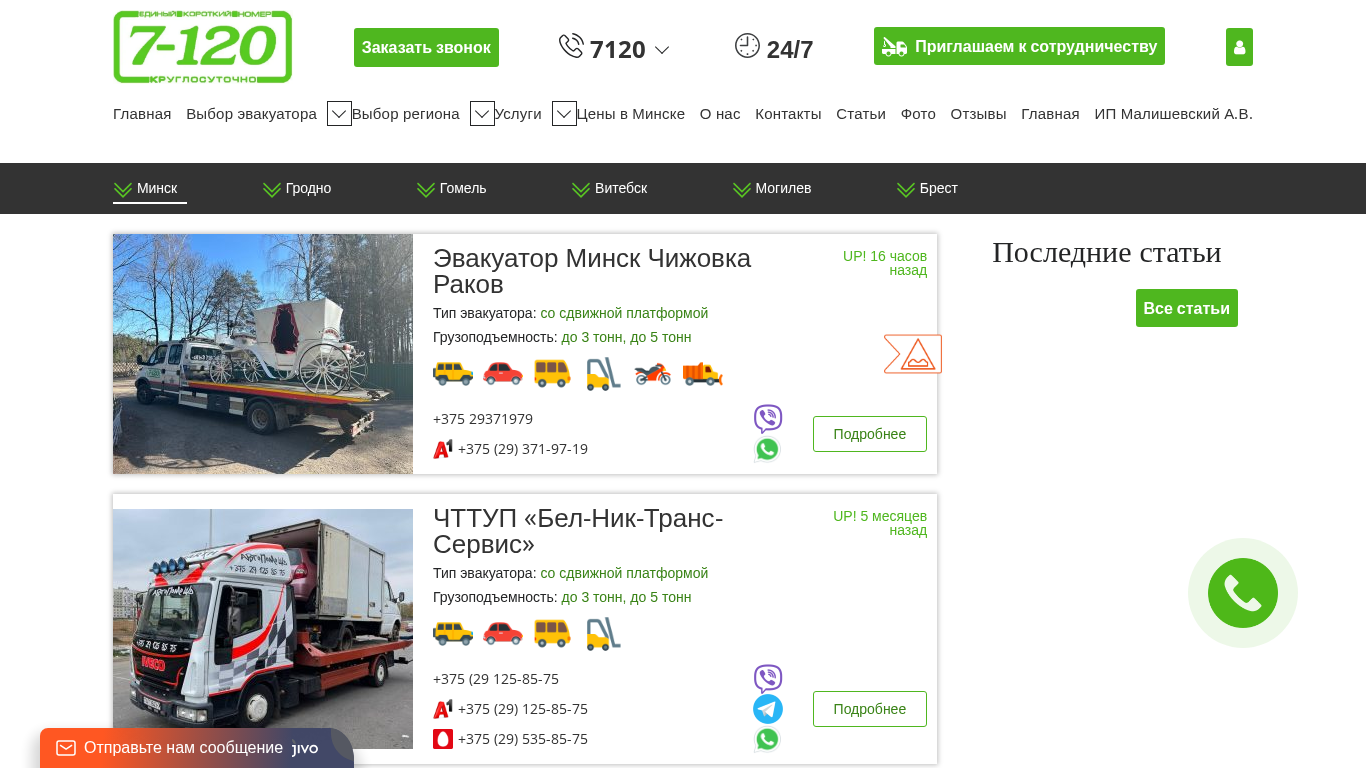Image resolution: width=1366 pixels, height=768 pixels.
Task: Switch to the Витебск city tab
Action: pyautogui.click(x=609, y=188)
